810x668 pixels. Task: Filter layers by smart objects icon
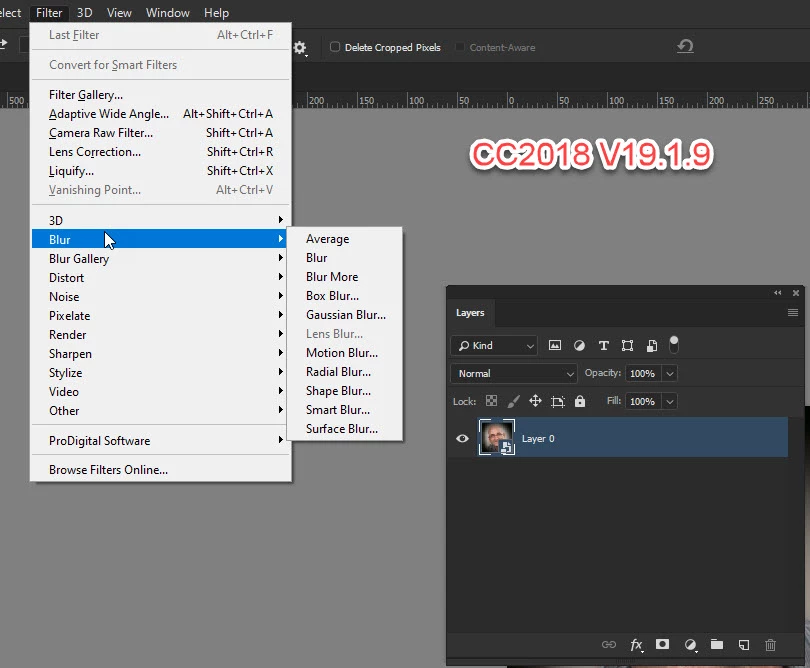click(x=652, y=345)
